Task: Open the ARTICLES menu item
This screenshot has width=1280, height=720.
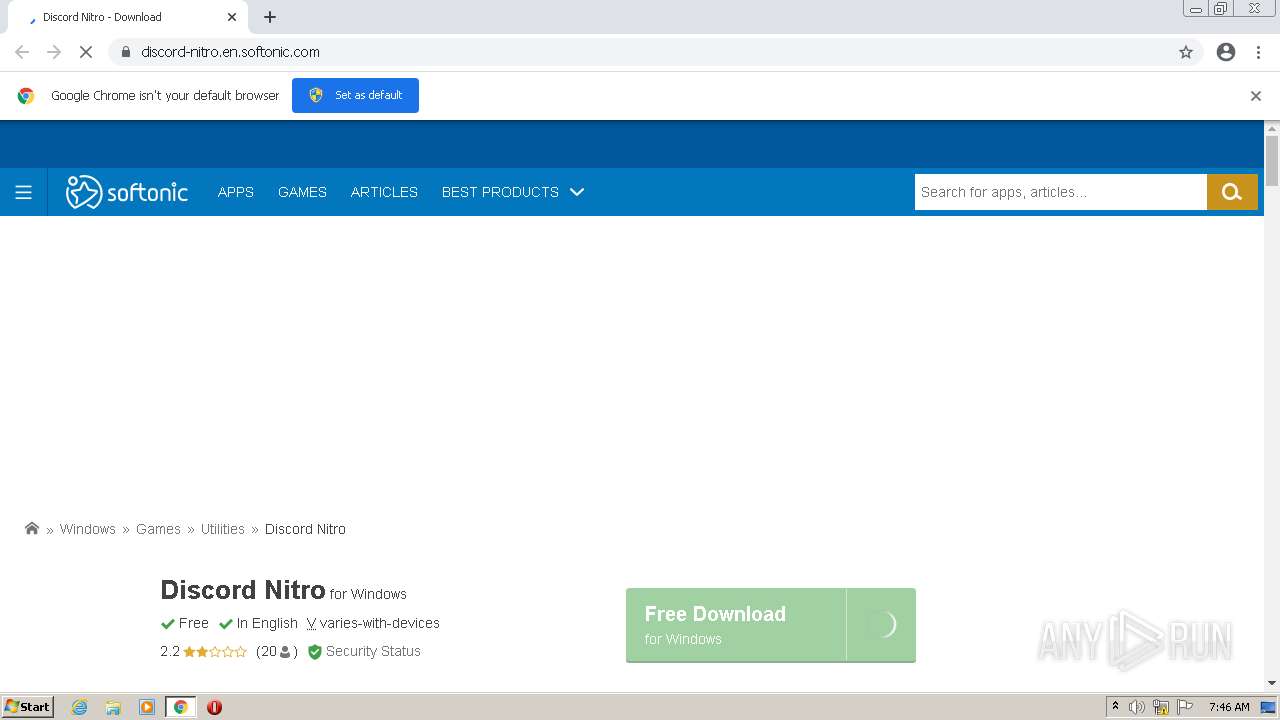Action: tap(384, 192)
